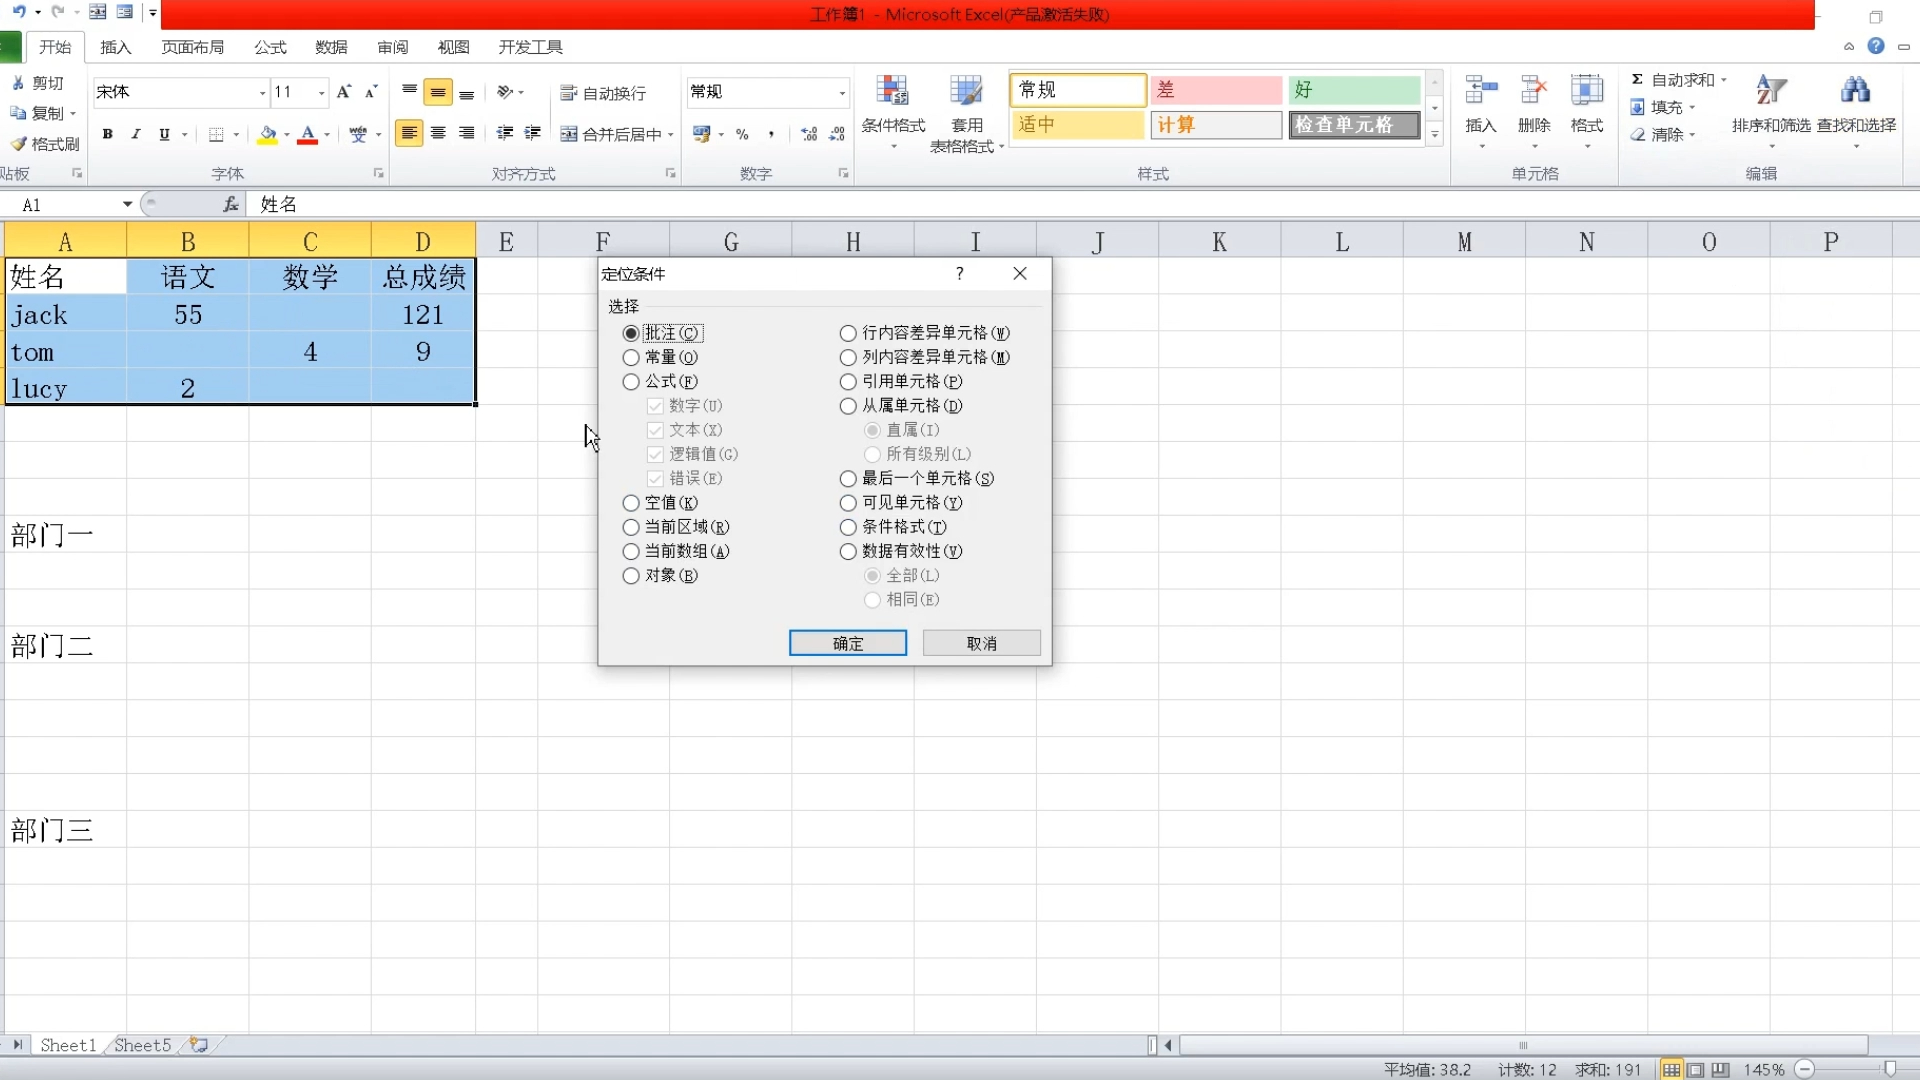Expand the font name dropdown
Screen dimensions: 1920x1080
(x=262, y=92)
